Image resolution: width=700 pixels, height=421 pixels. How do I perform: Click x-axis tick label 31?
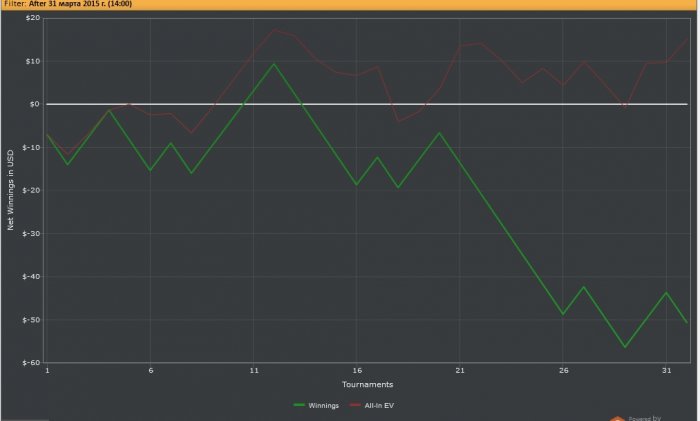tap(667, 371)
